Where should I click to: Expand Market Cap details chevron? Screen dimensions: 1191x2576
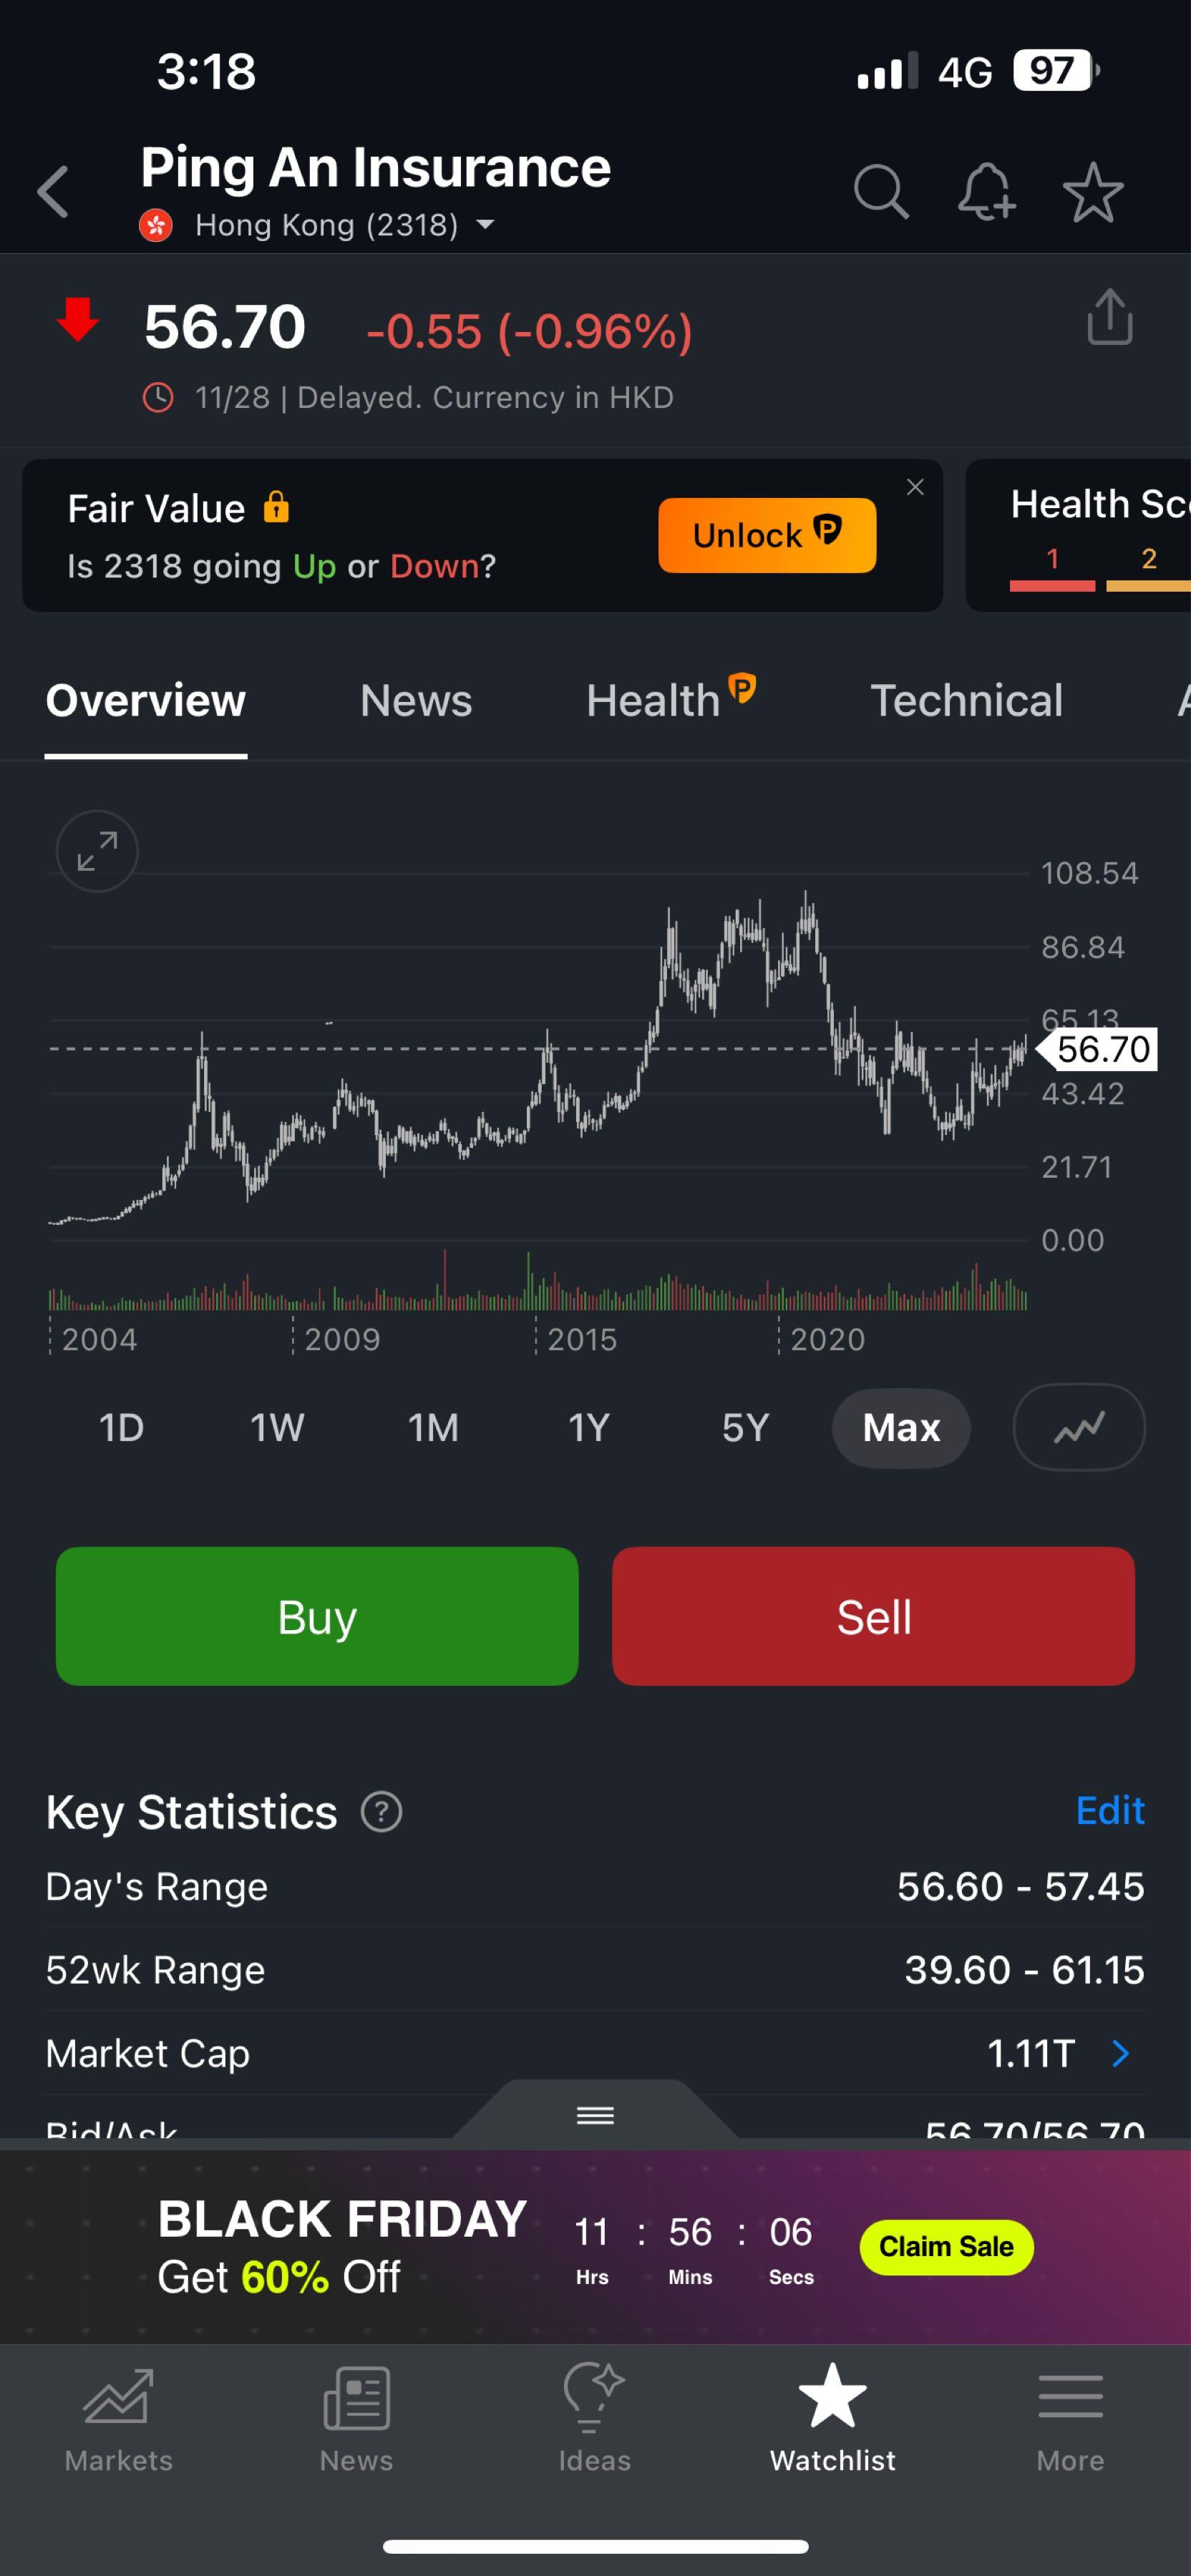tap(1121, 2054)
